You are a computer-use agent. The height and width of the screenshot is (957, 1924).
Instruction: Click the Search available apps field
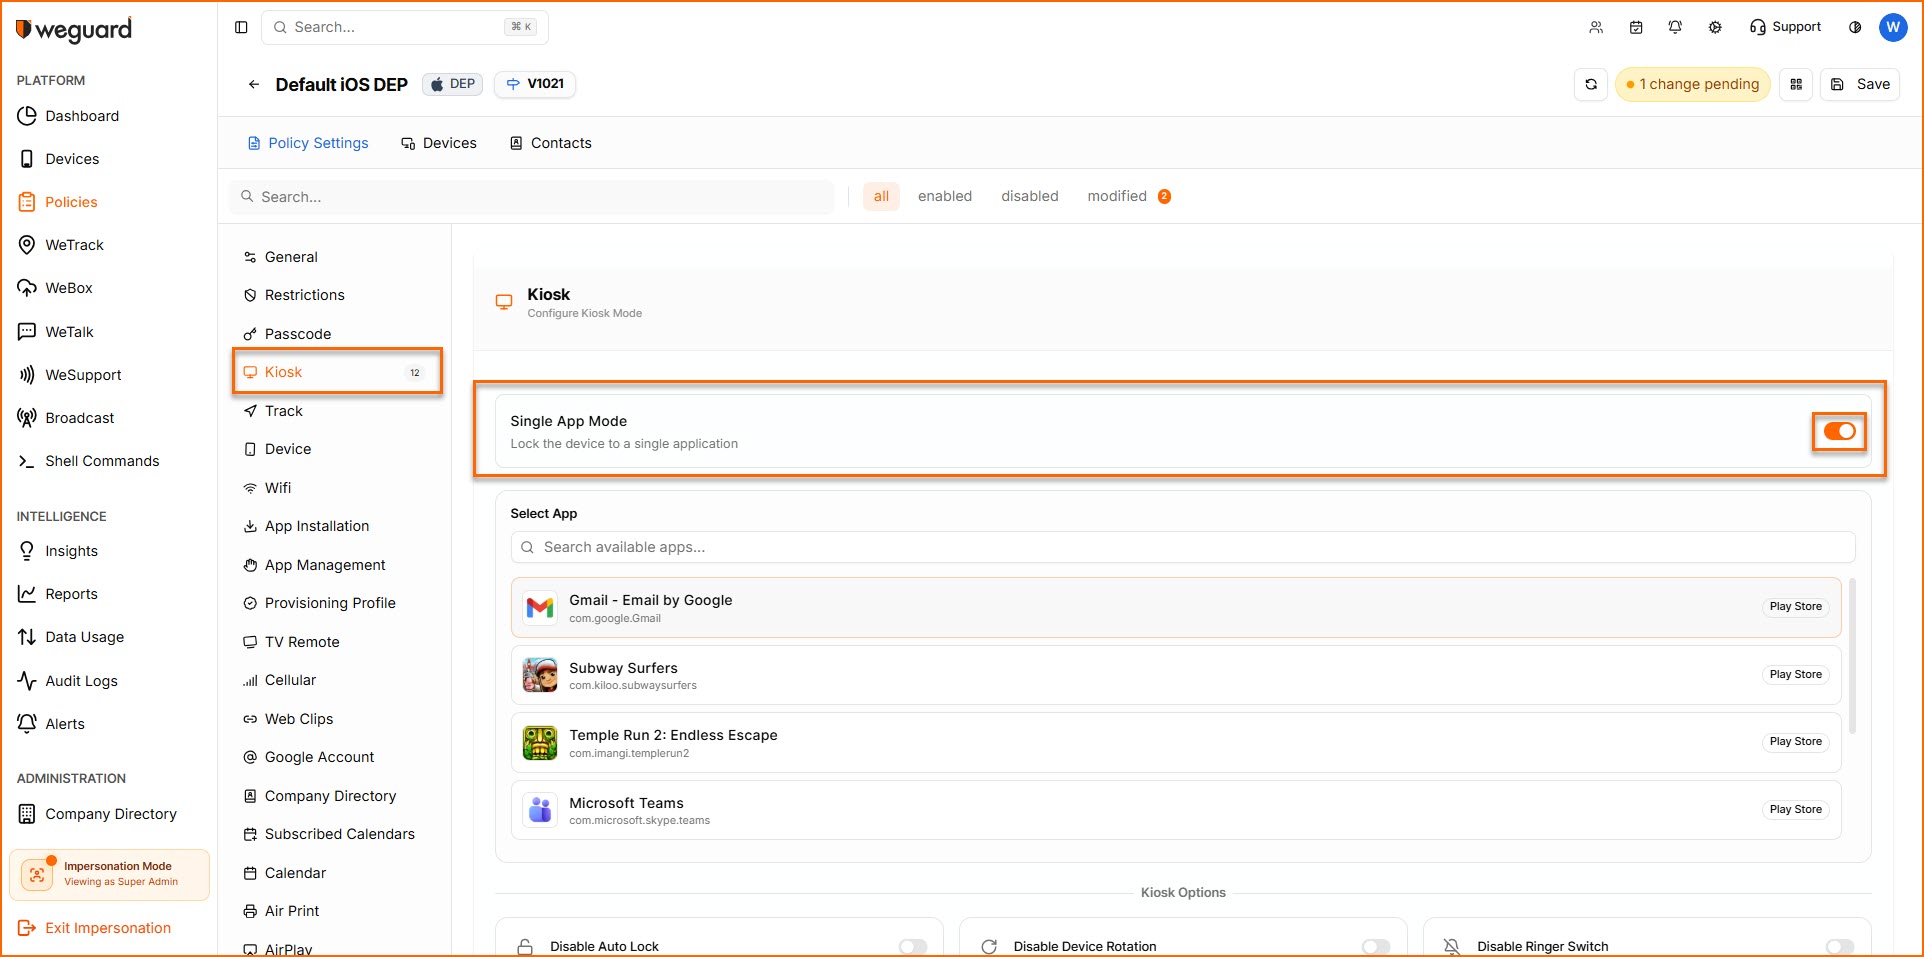click(x=1183, y=547)
